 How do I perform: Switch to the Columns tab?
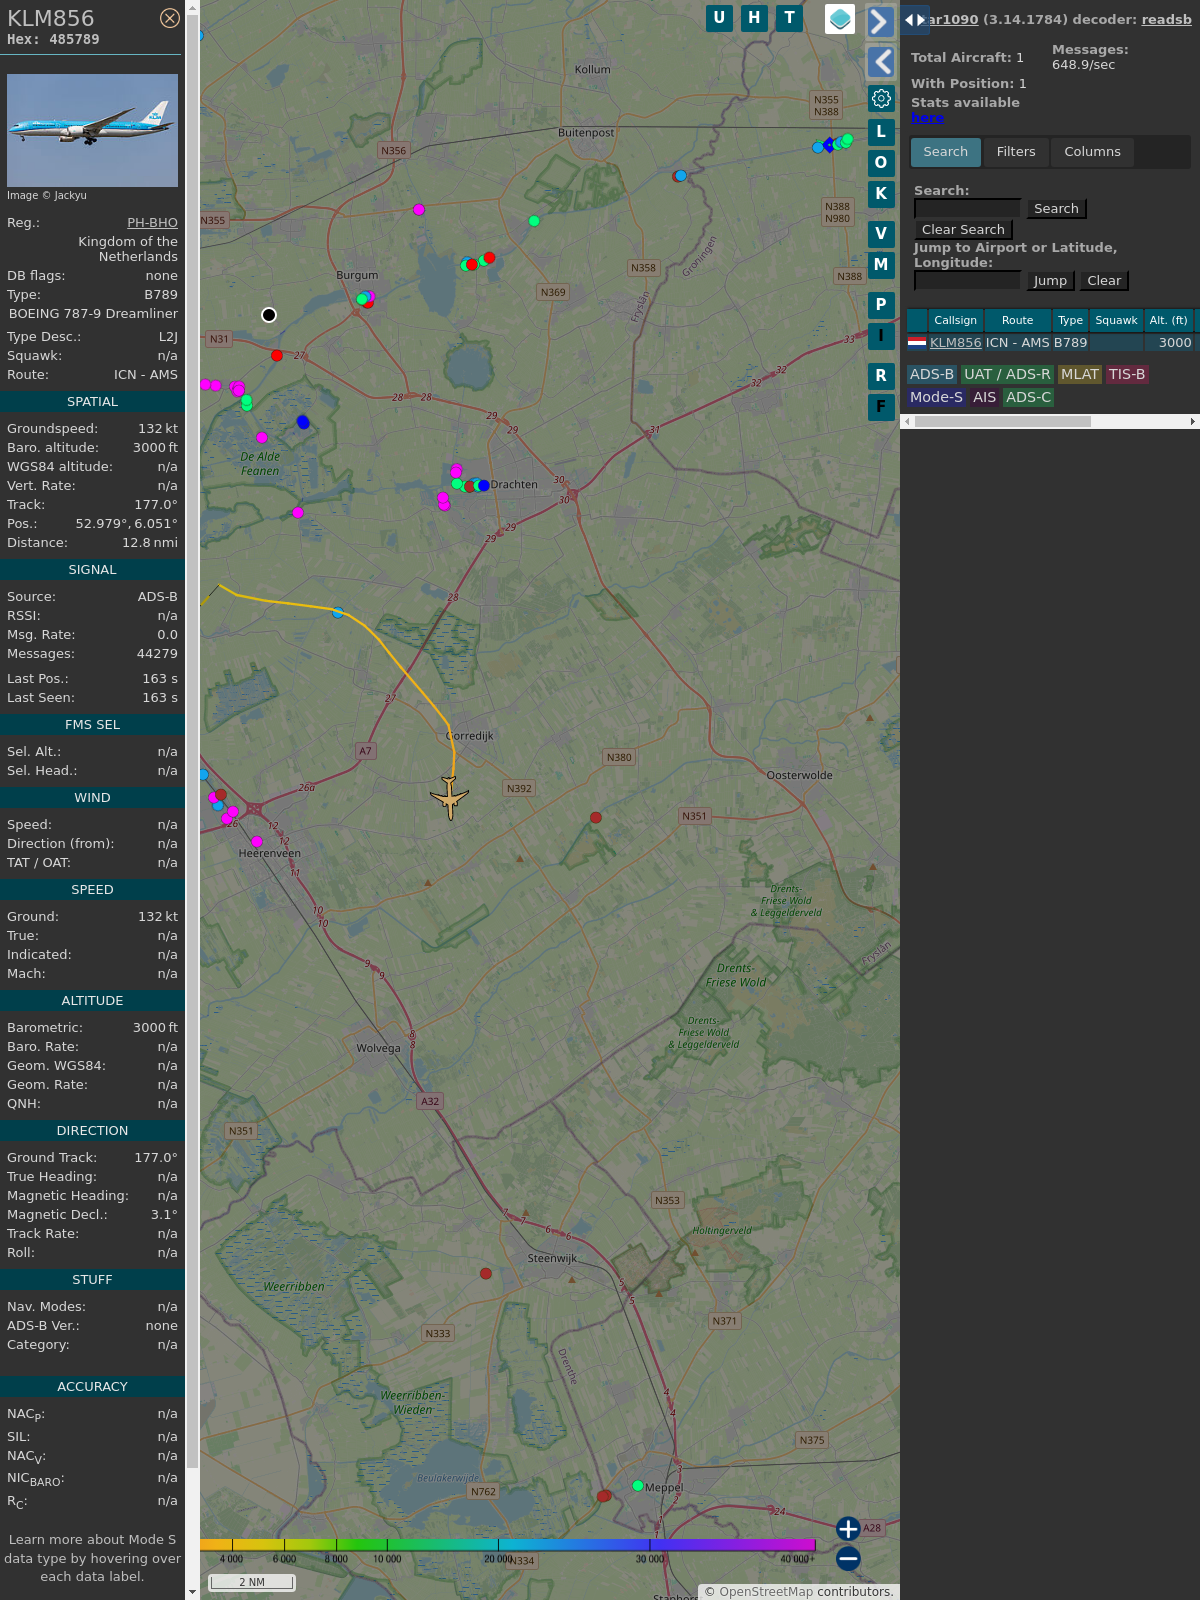(x=1092, y=152)
